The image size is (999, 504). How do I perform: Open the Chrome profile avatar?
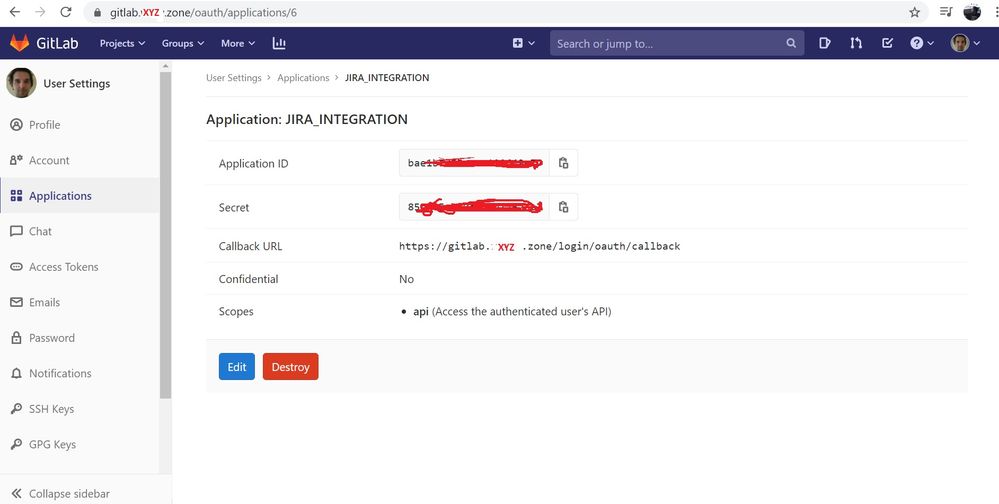(x=972, y=11)
